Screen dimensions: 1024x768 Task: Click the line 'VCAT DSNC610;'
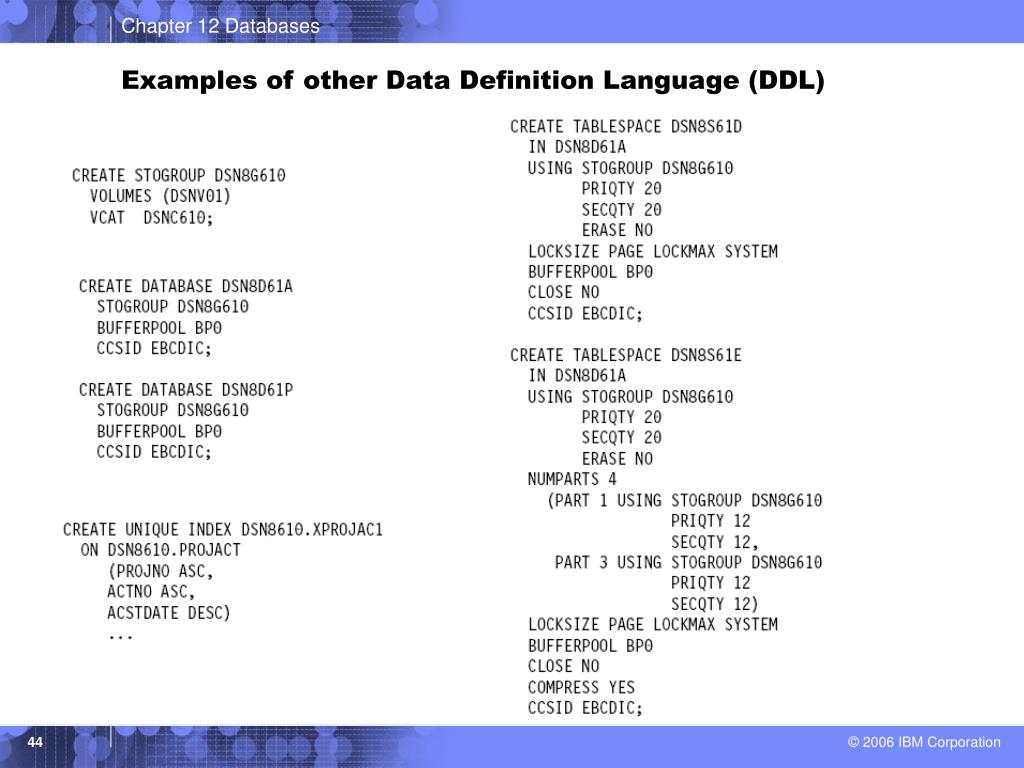[152, 217]
